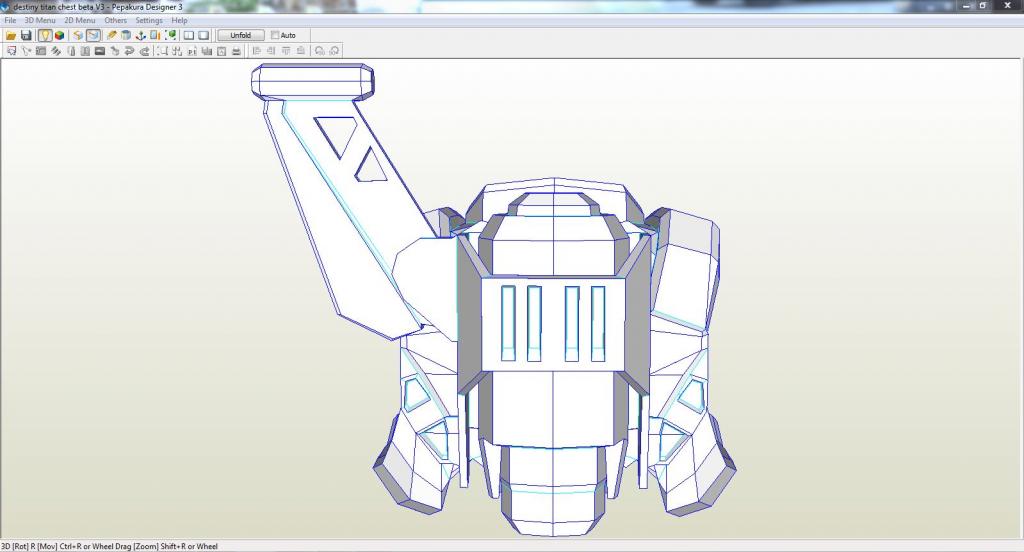This screenshot has height=552, width=1024.
Task: Open the 3D Menu
Action: click(x=40, y=20)
